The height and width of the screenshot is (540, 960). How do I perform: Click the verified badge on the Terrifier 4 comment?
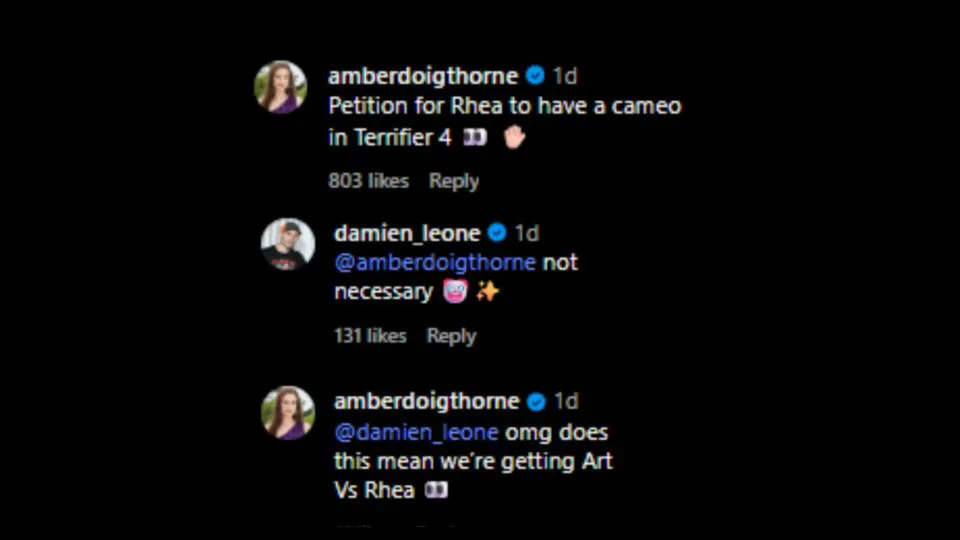[535, 76]
